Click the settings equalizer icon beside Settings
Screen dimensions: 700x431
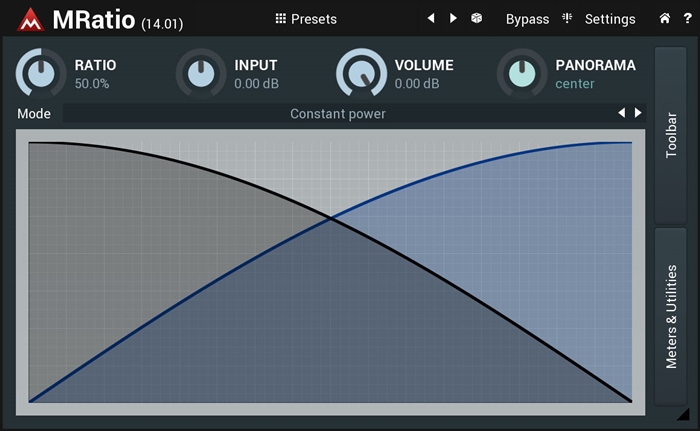click(567, 18)
